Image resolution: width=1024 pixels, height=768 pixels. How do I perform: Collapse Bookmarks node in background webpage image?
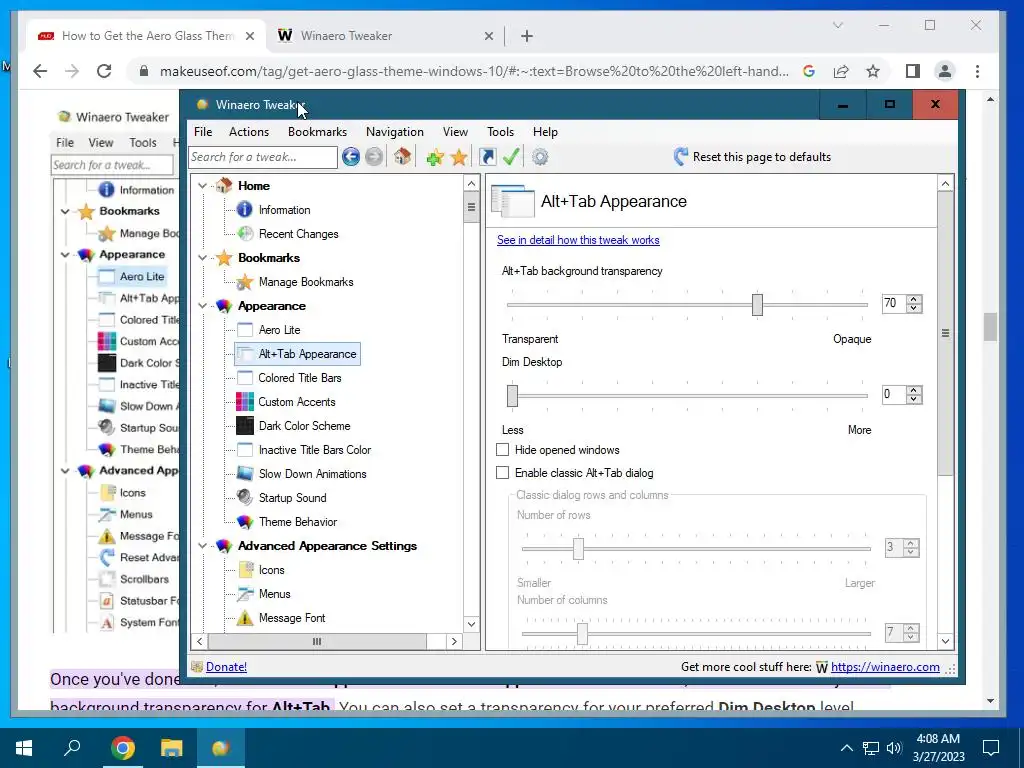pos(65,211)
